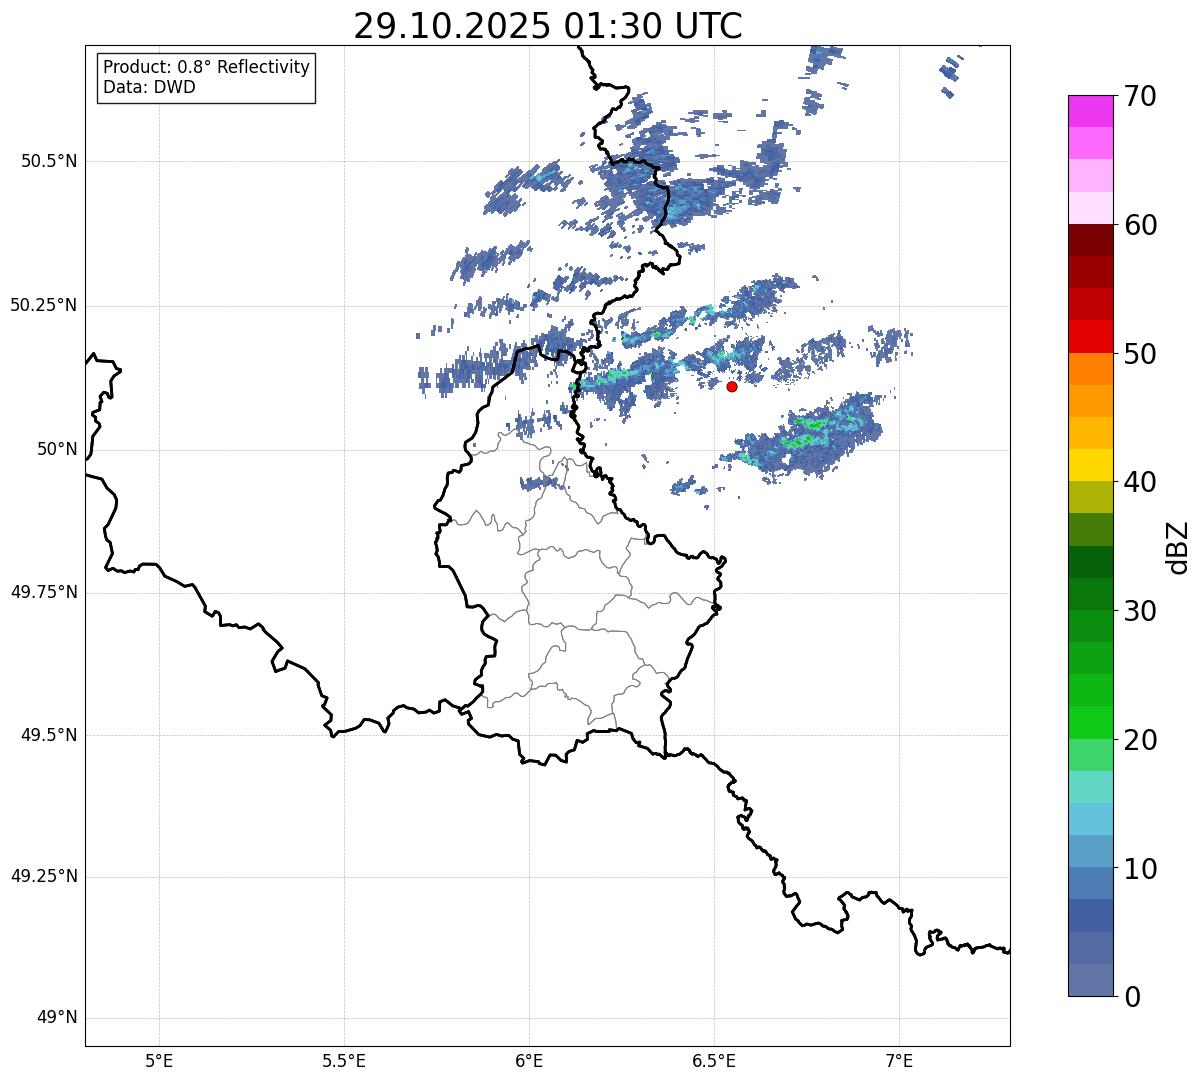Click the 10 label on the colorbar
The width and height of the screenshot is (1202, 1081).
click(1140, 868)
